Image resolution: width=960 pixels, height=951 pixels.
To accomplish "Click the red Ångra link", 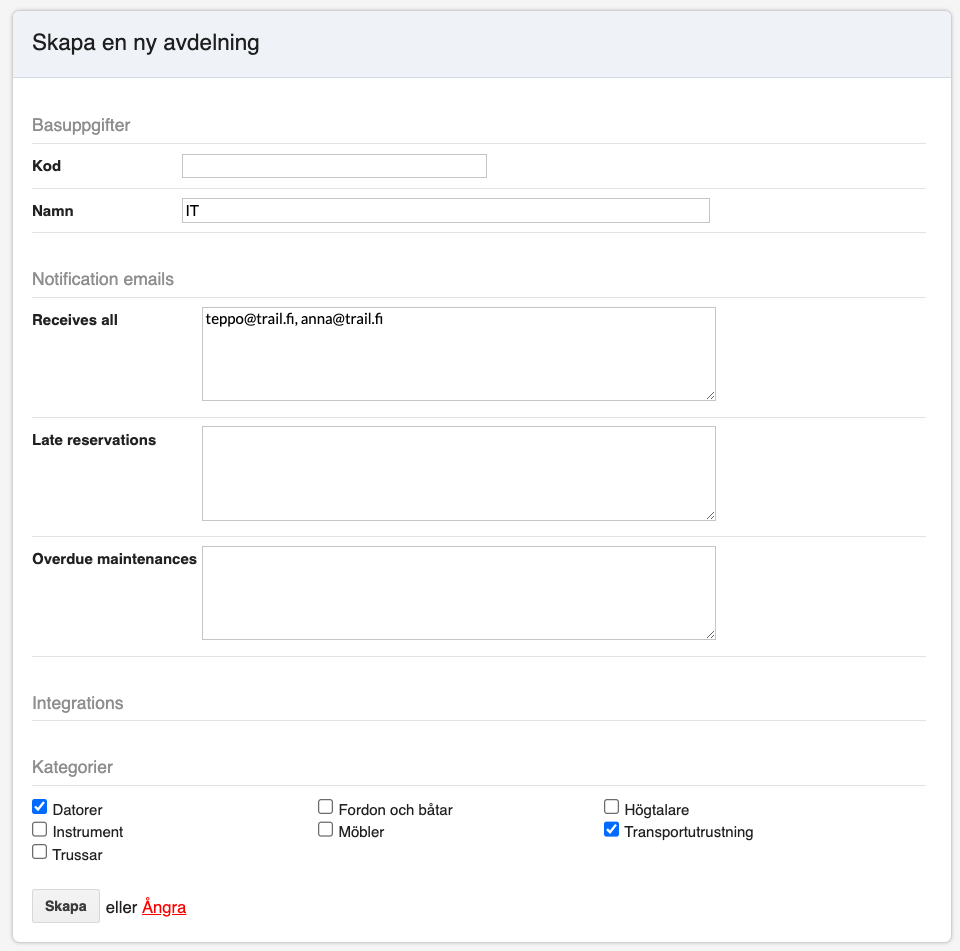I will [164, 908].
